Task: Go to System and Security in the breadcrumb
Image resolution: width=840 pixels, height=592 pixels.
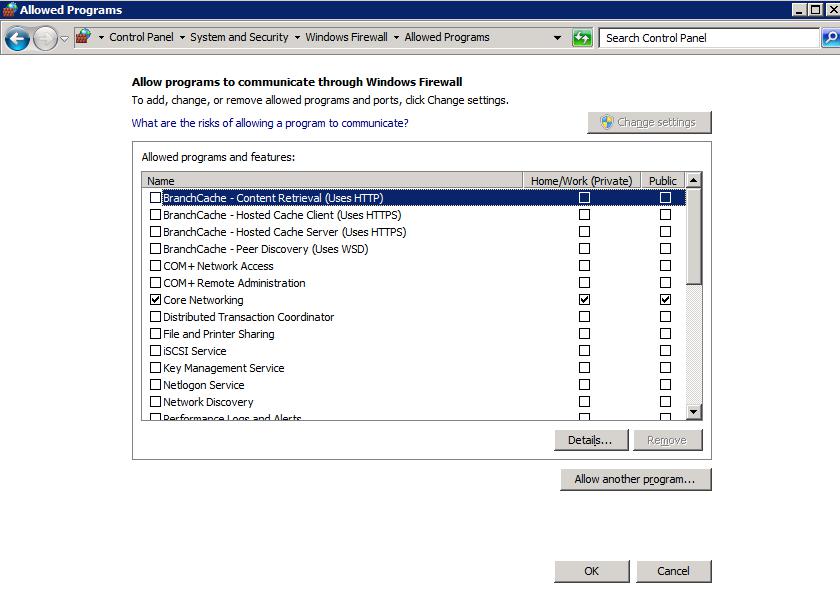Action: coord(239,37)
